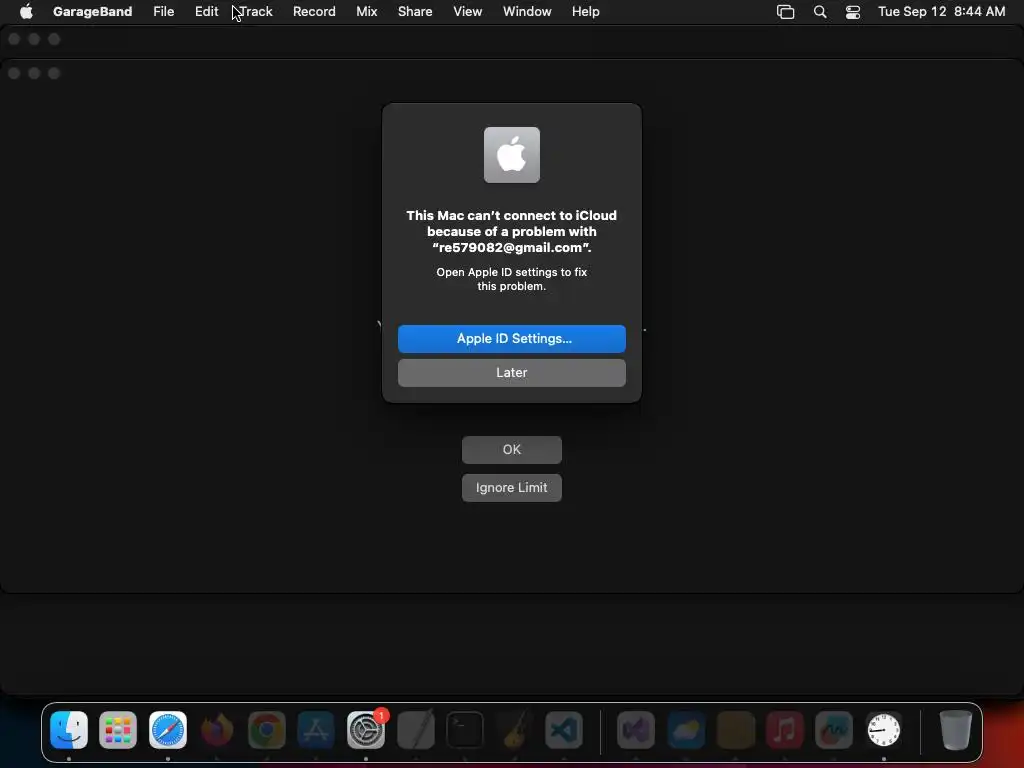Click the Apple logo icon in the dialog

[x=511, y=155]
